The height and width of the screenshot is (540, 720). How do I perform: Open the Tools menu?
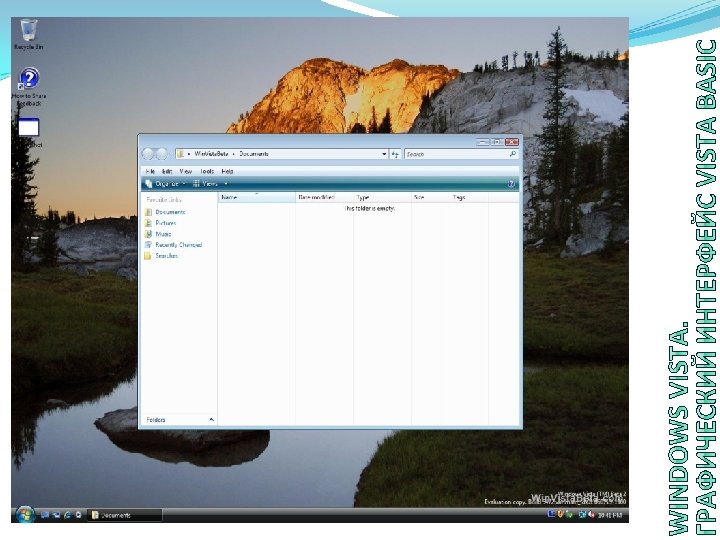(x=207, y=171)
